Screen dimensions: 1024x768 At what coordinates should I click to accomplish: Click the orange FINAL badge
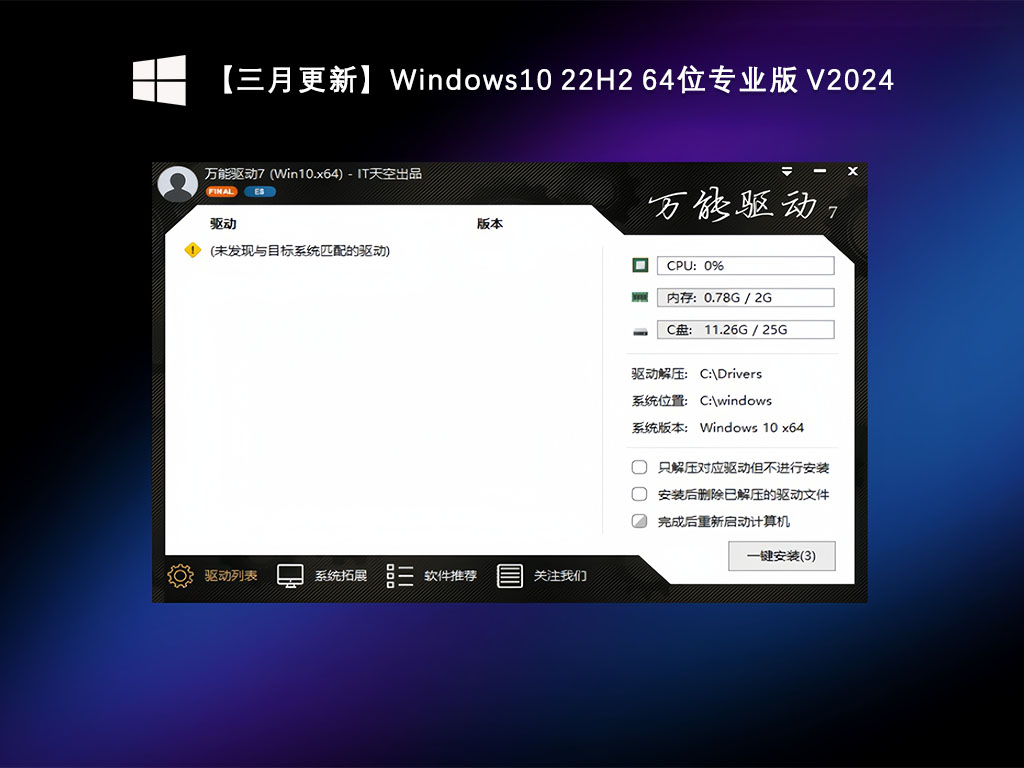pos(221,191)
